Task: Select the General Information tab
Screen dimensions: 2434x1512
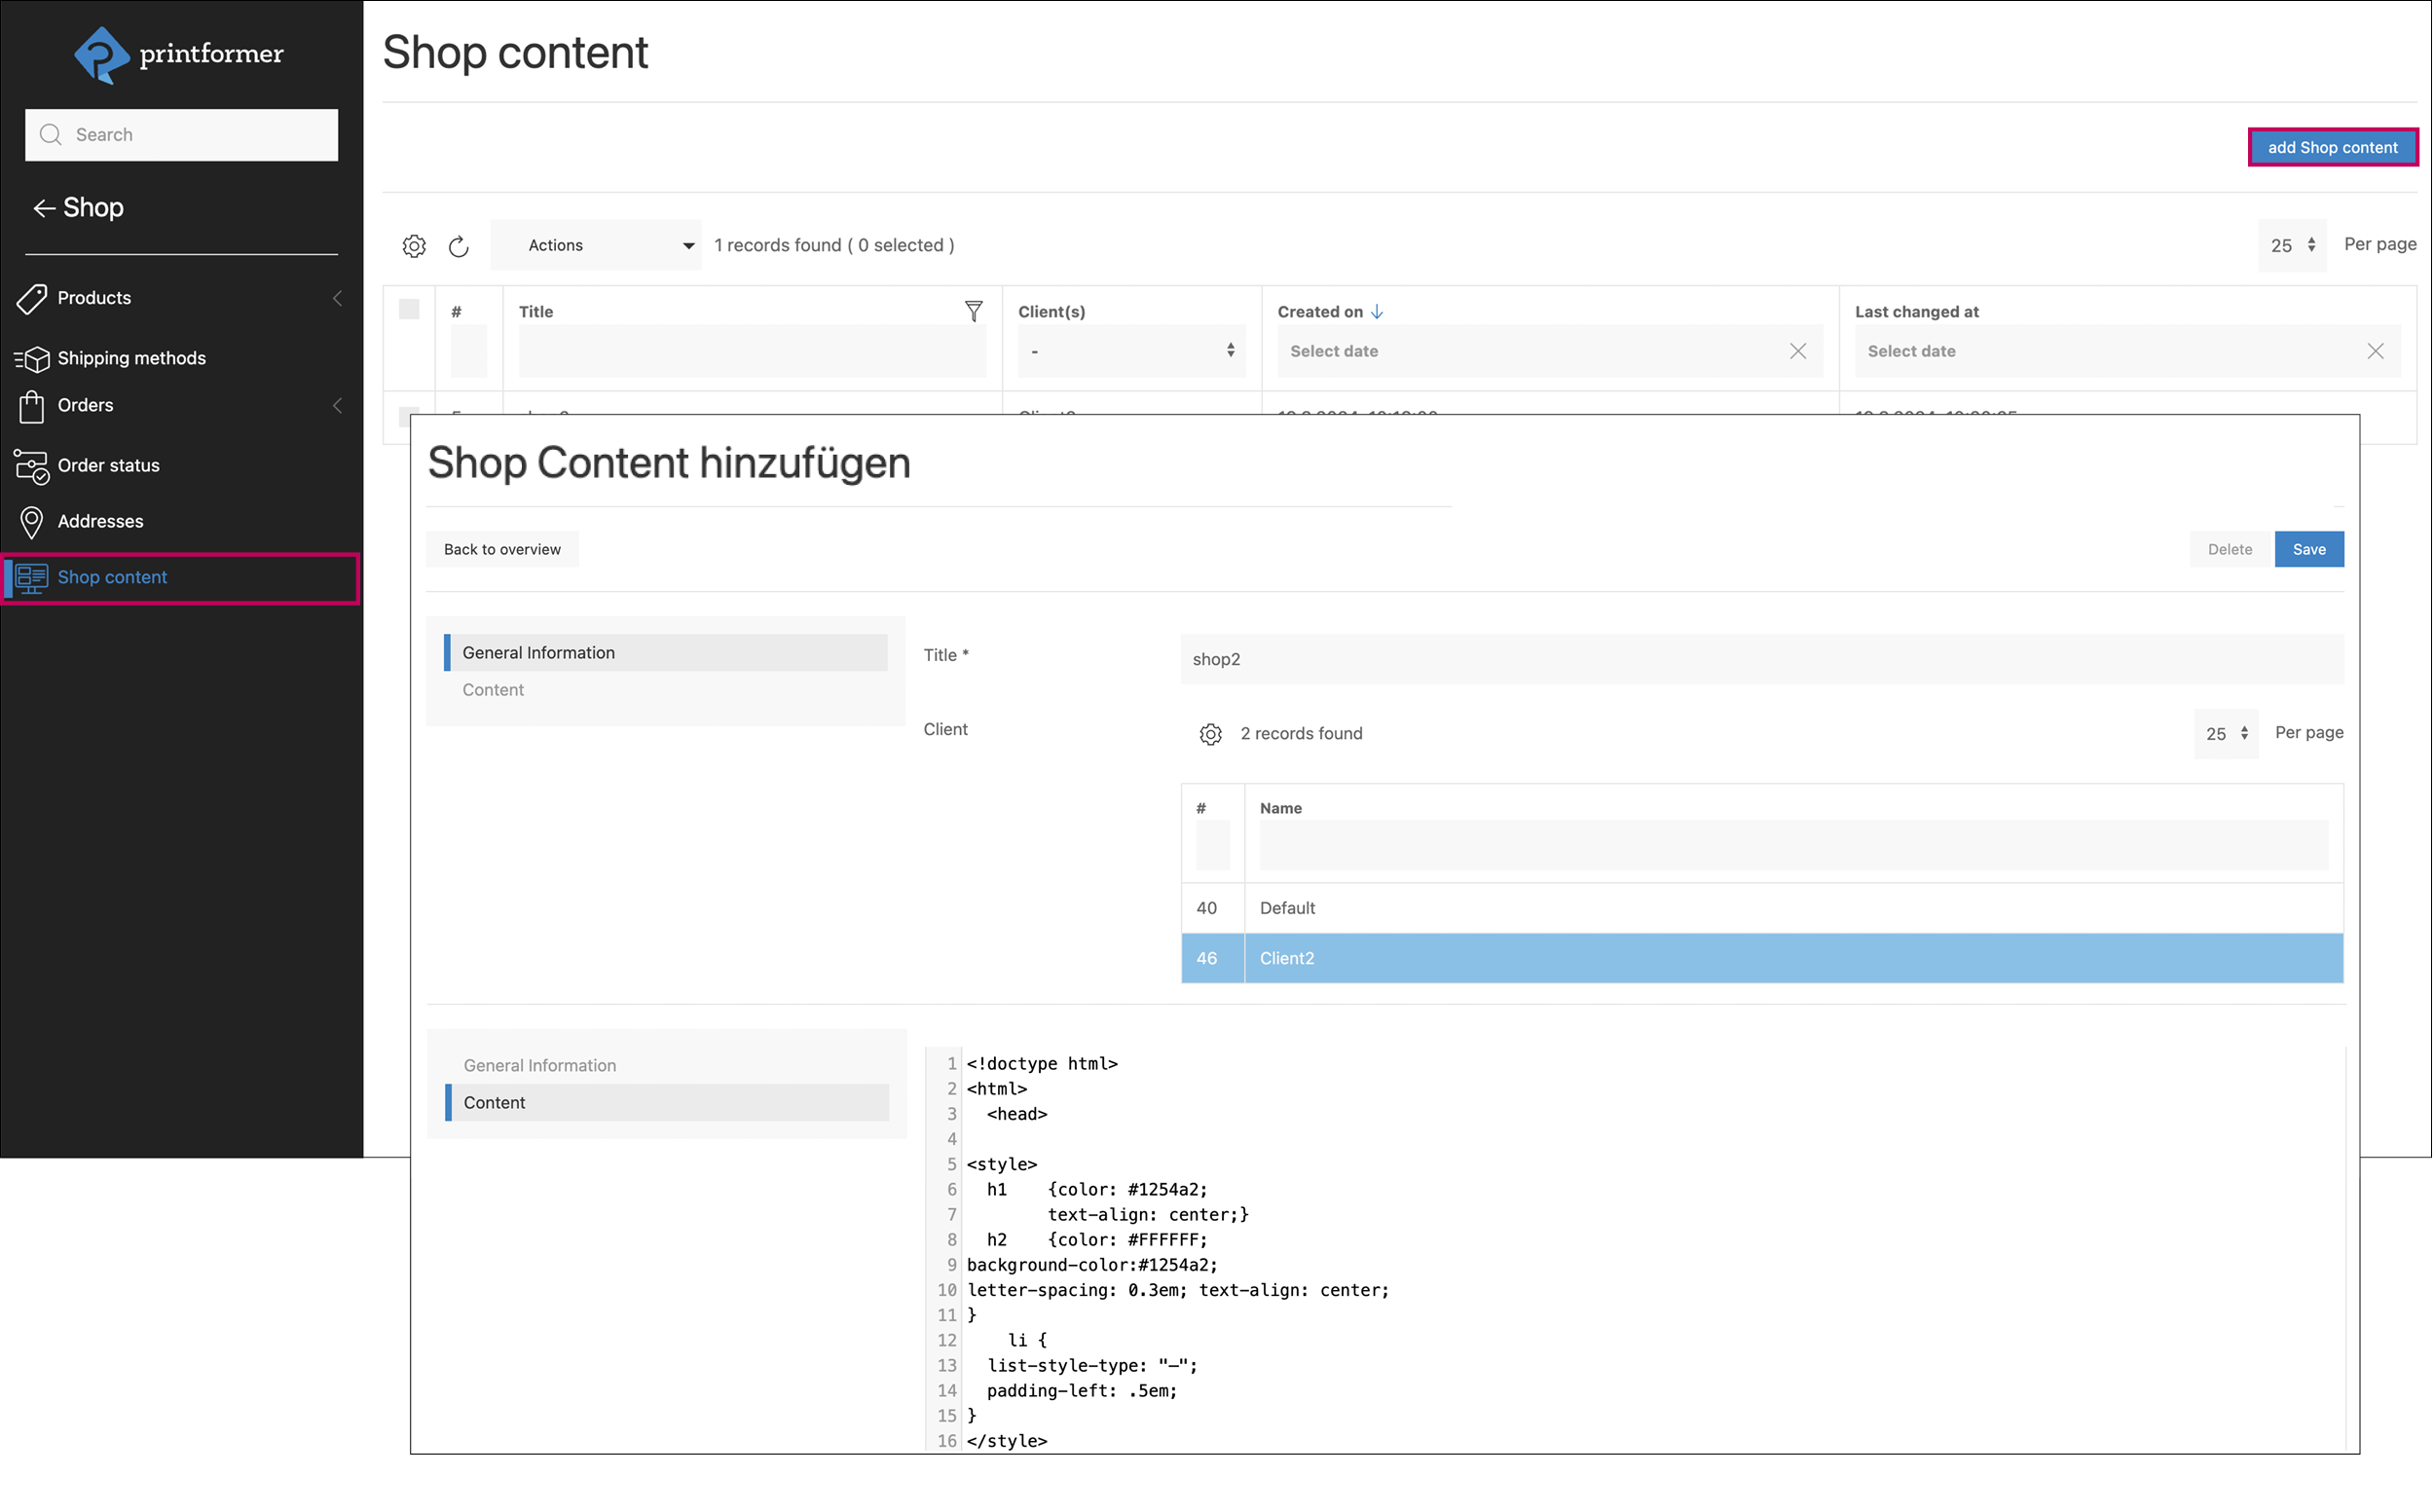Action: click(x=538, y=652)
